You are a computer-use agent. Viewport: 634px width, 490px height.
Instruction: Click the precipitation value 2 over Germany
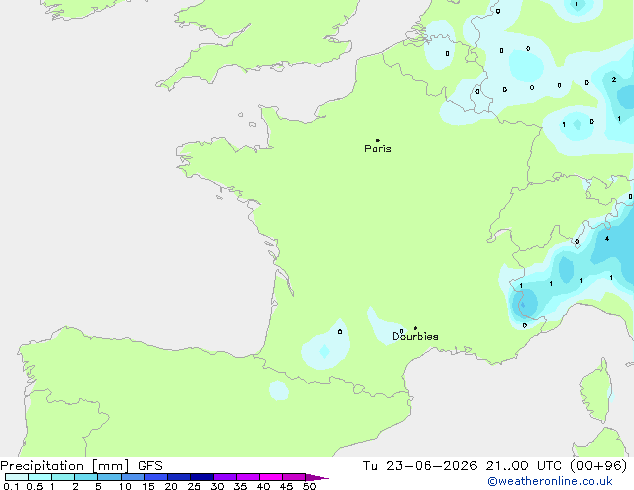[614, 80]
